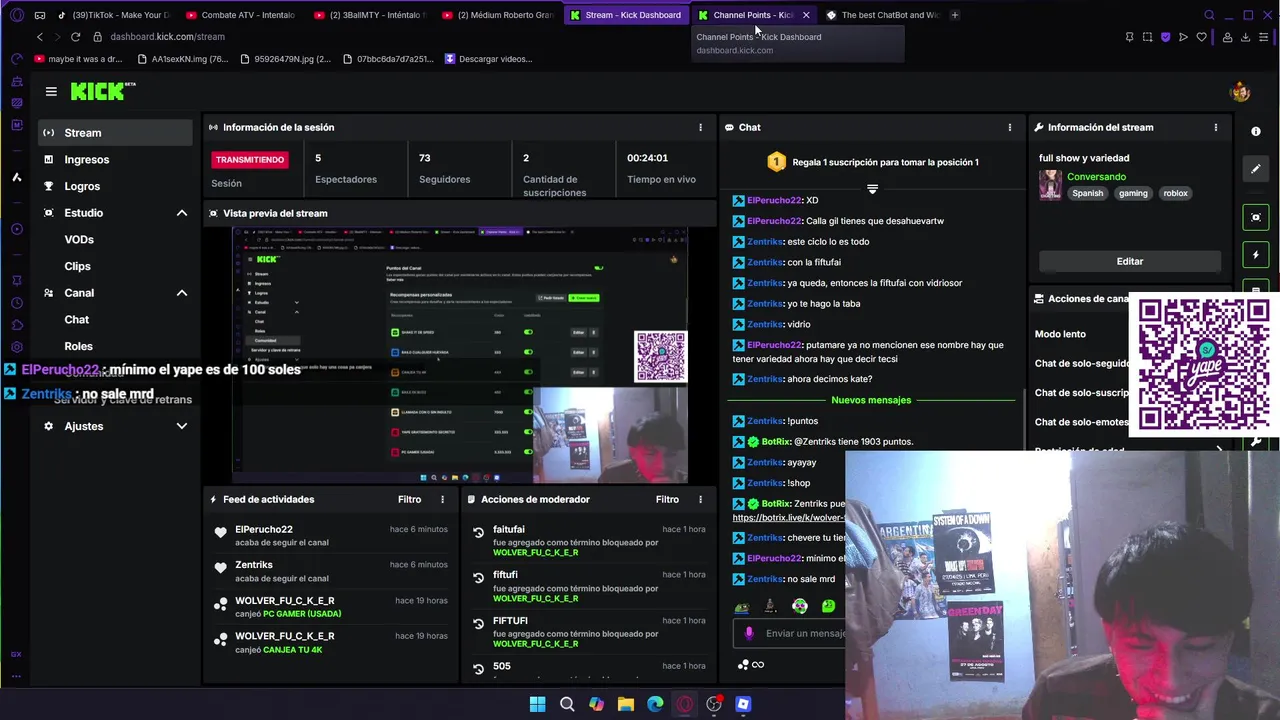Viewport: 1280px width, 720px height.
Task: Click Zentriks follower entry in activity feed
Action: coord(331,571)
